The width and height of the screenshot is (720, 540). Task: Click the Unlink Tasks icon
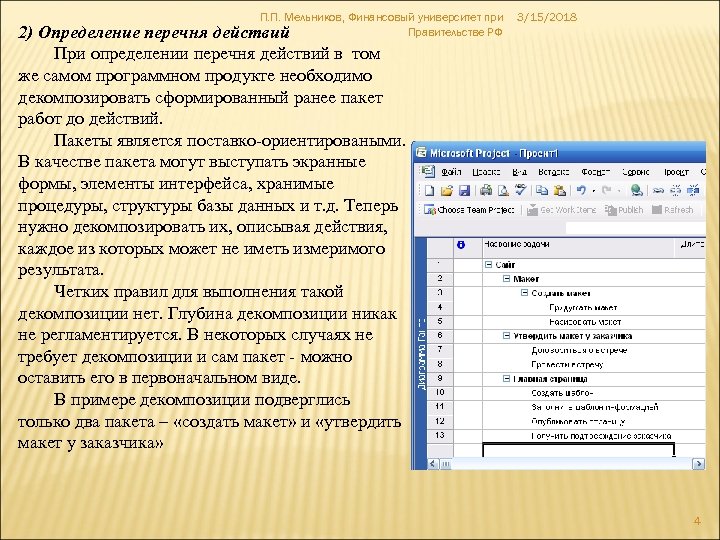[x=676, y=190]
